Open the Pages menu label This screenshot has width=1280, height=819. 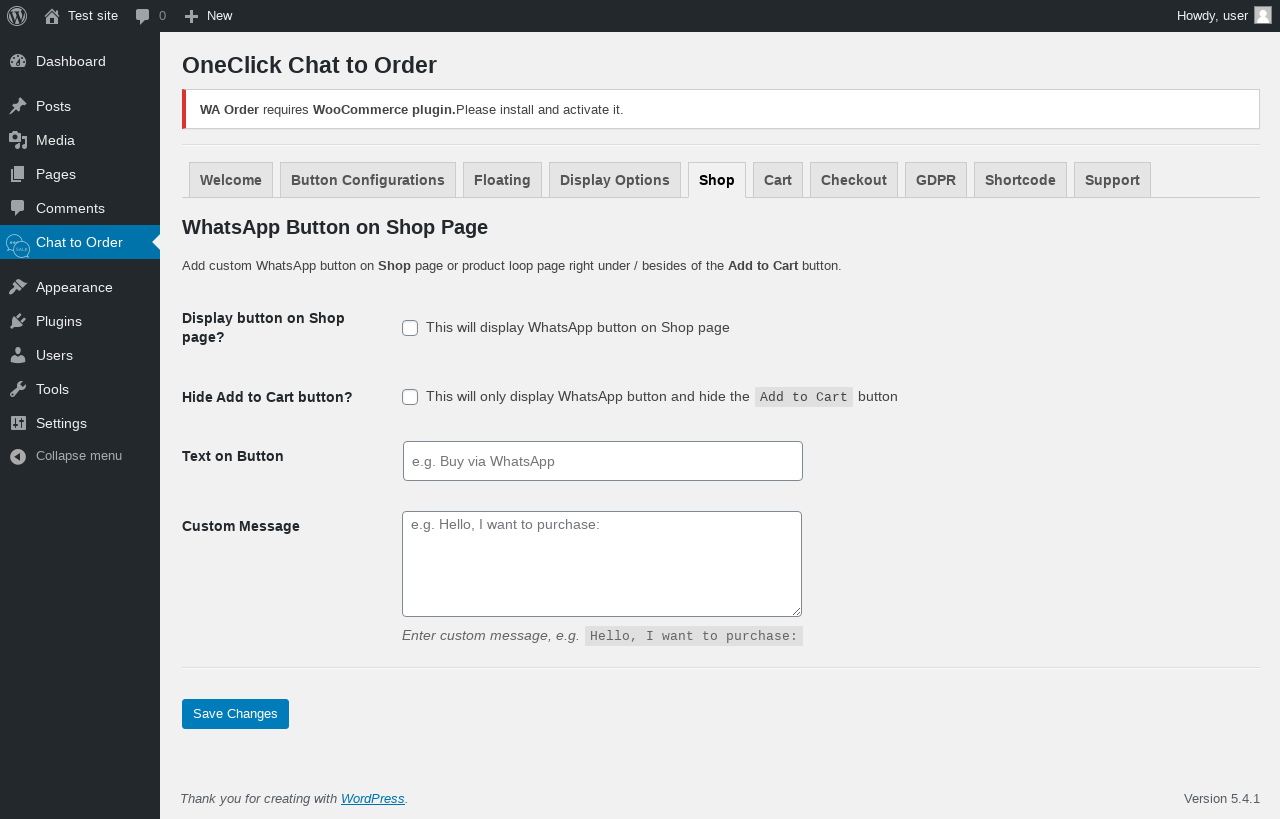pyautogui.click(x=56, y=174)
